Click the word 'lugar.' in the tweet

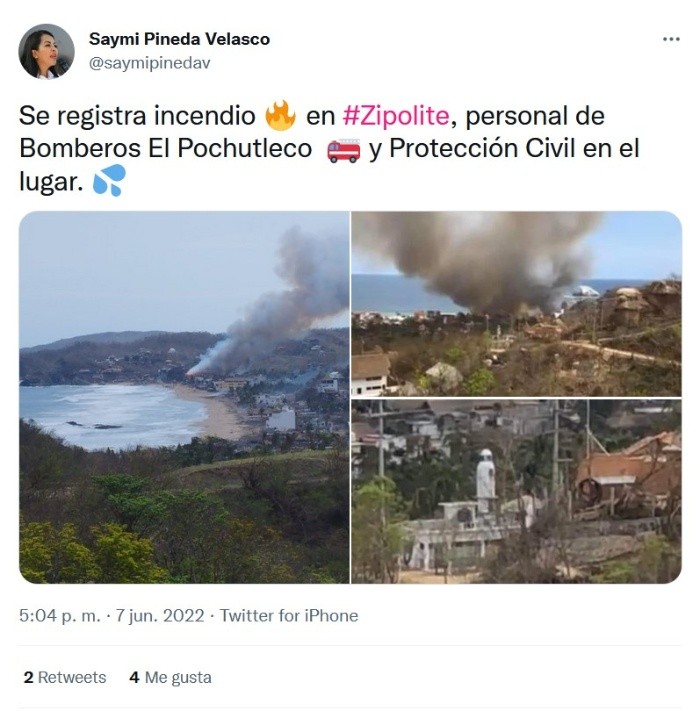click(51, 182)
